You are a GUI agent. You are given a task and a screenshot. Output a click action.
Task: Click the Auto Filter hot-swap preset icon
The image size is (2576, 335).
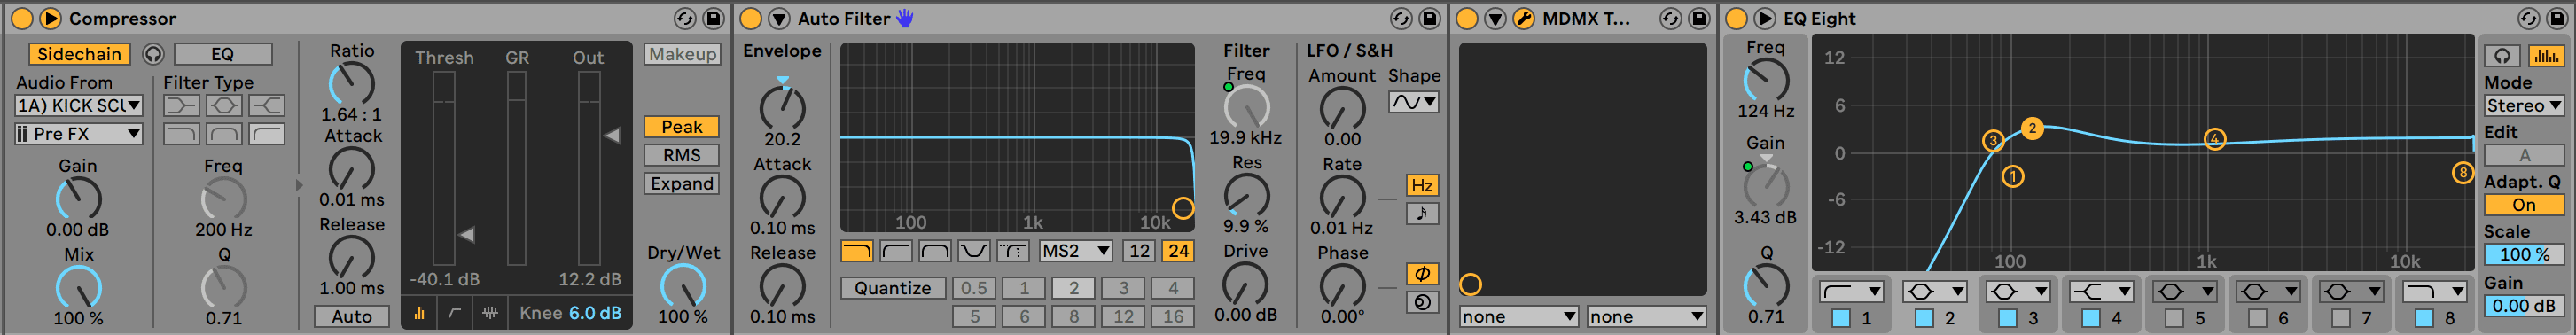[1401, 18]
